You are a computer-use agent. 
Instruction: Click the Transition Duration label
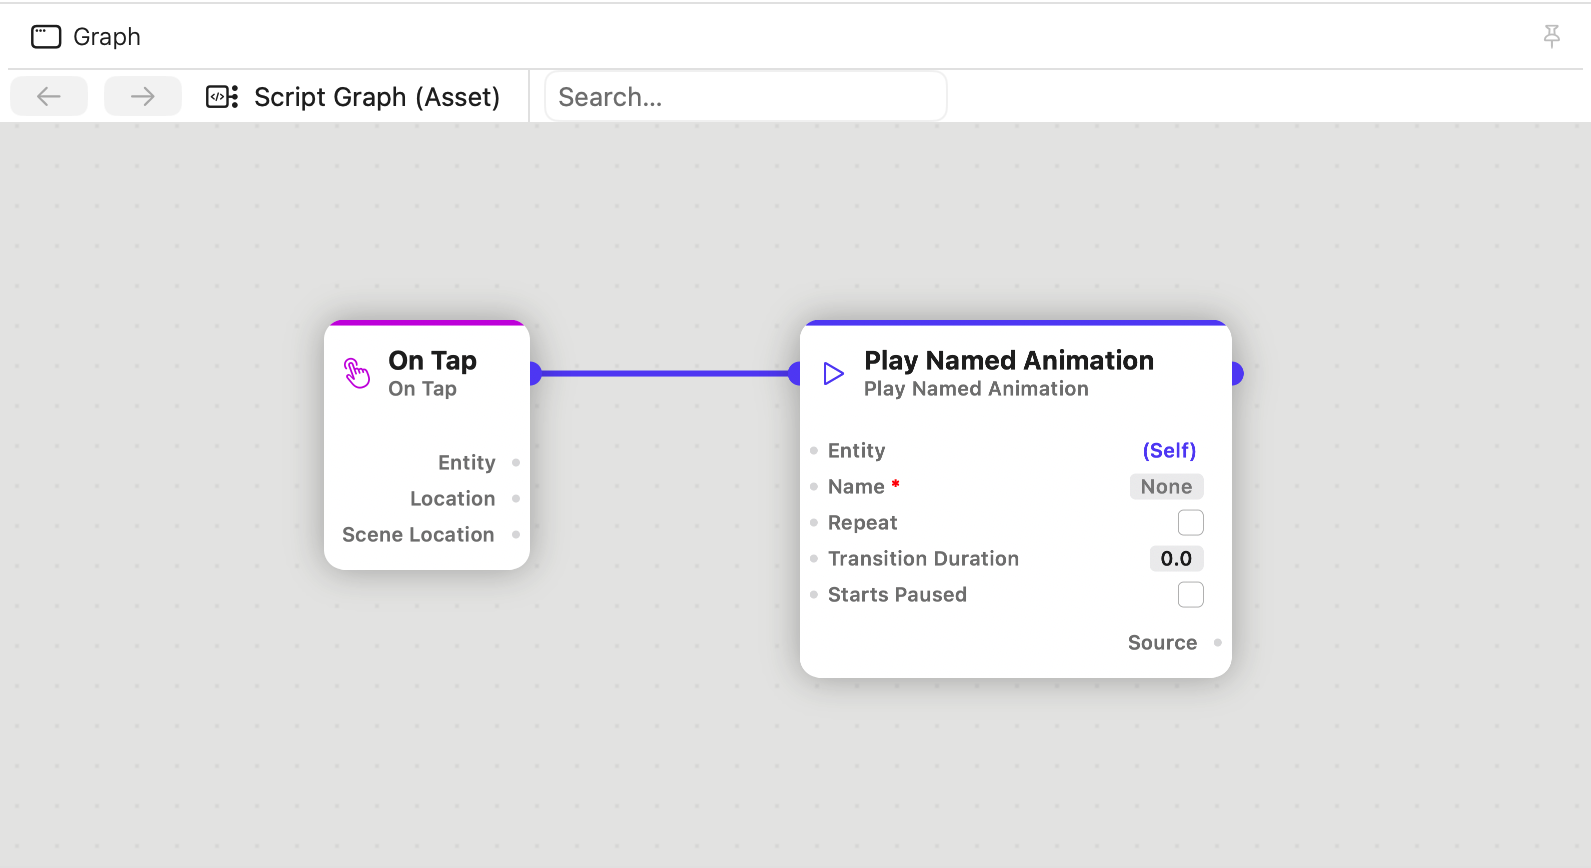924,559
